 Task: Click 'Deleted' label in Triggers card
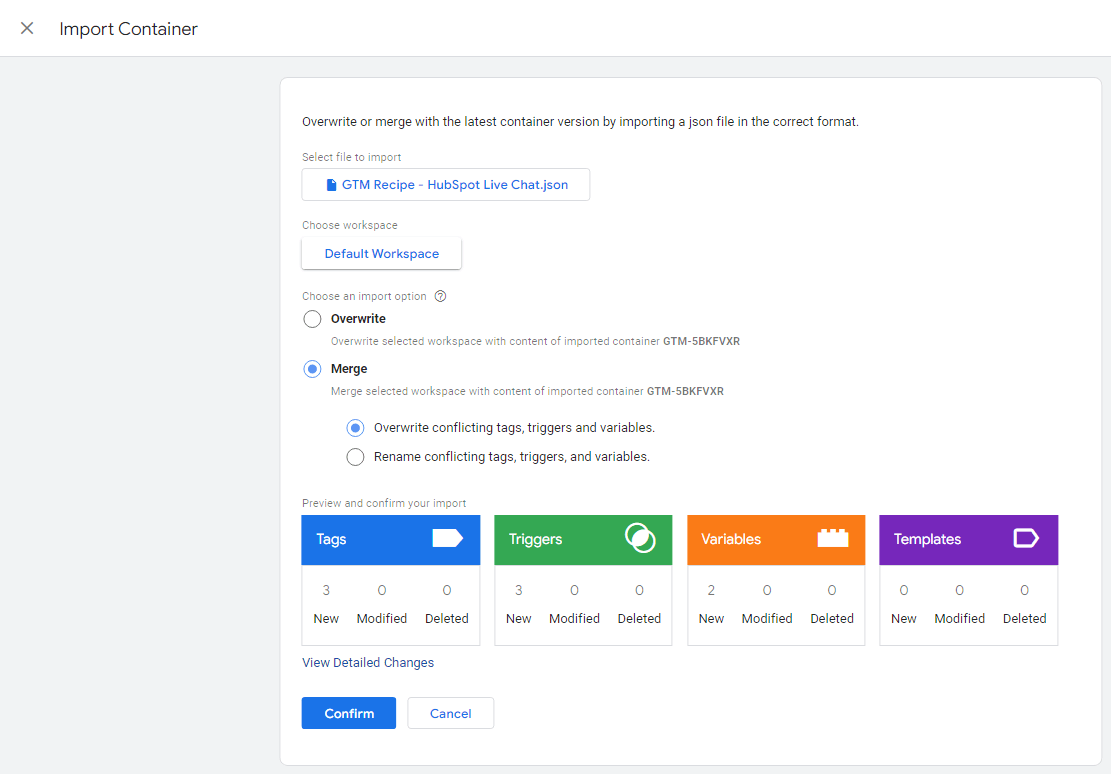(x=639, y=619)
